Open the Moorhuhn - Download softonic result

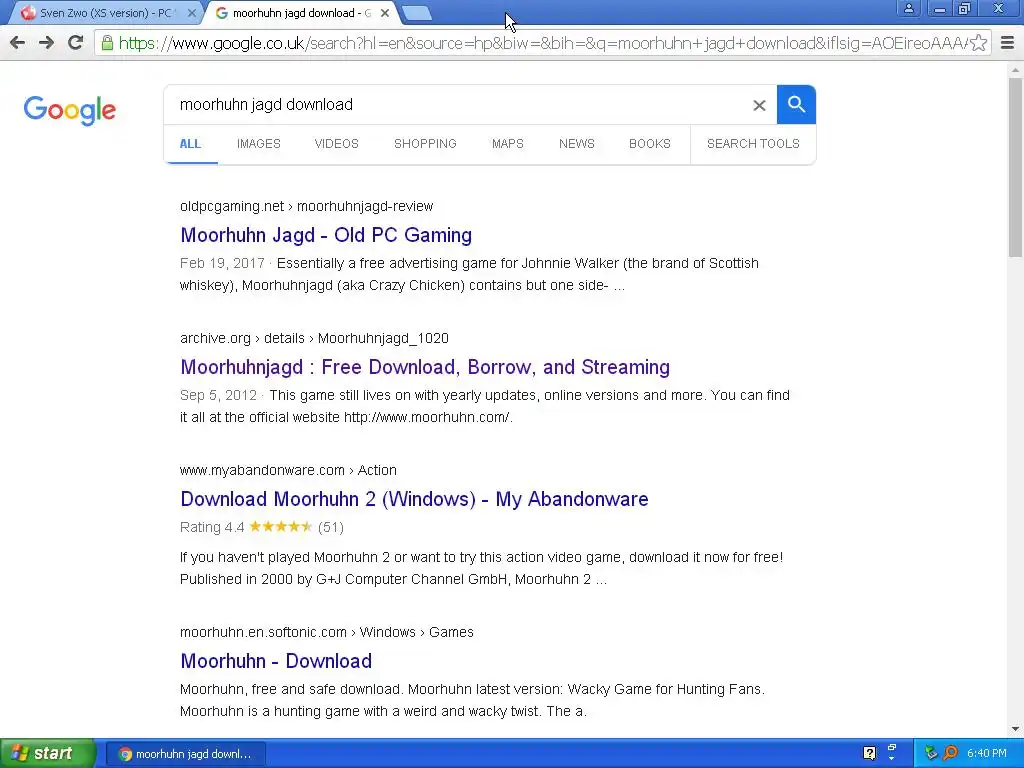click(276, 661)
